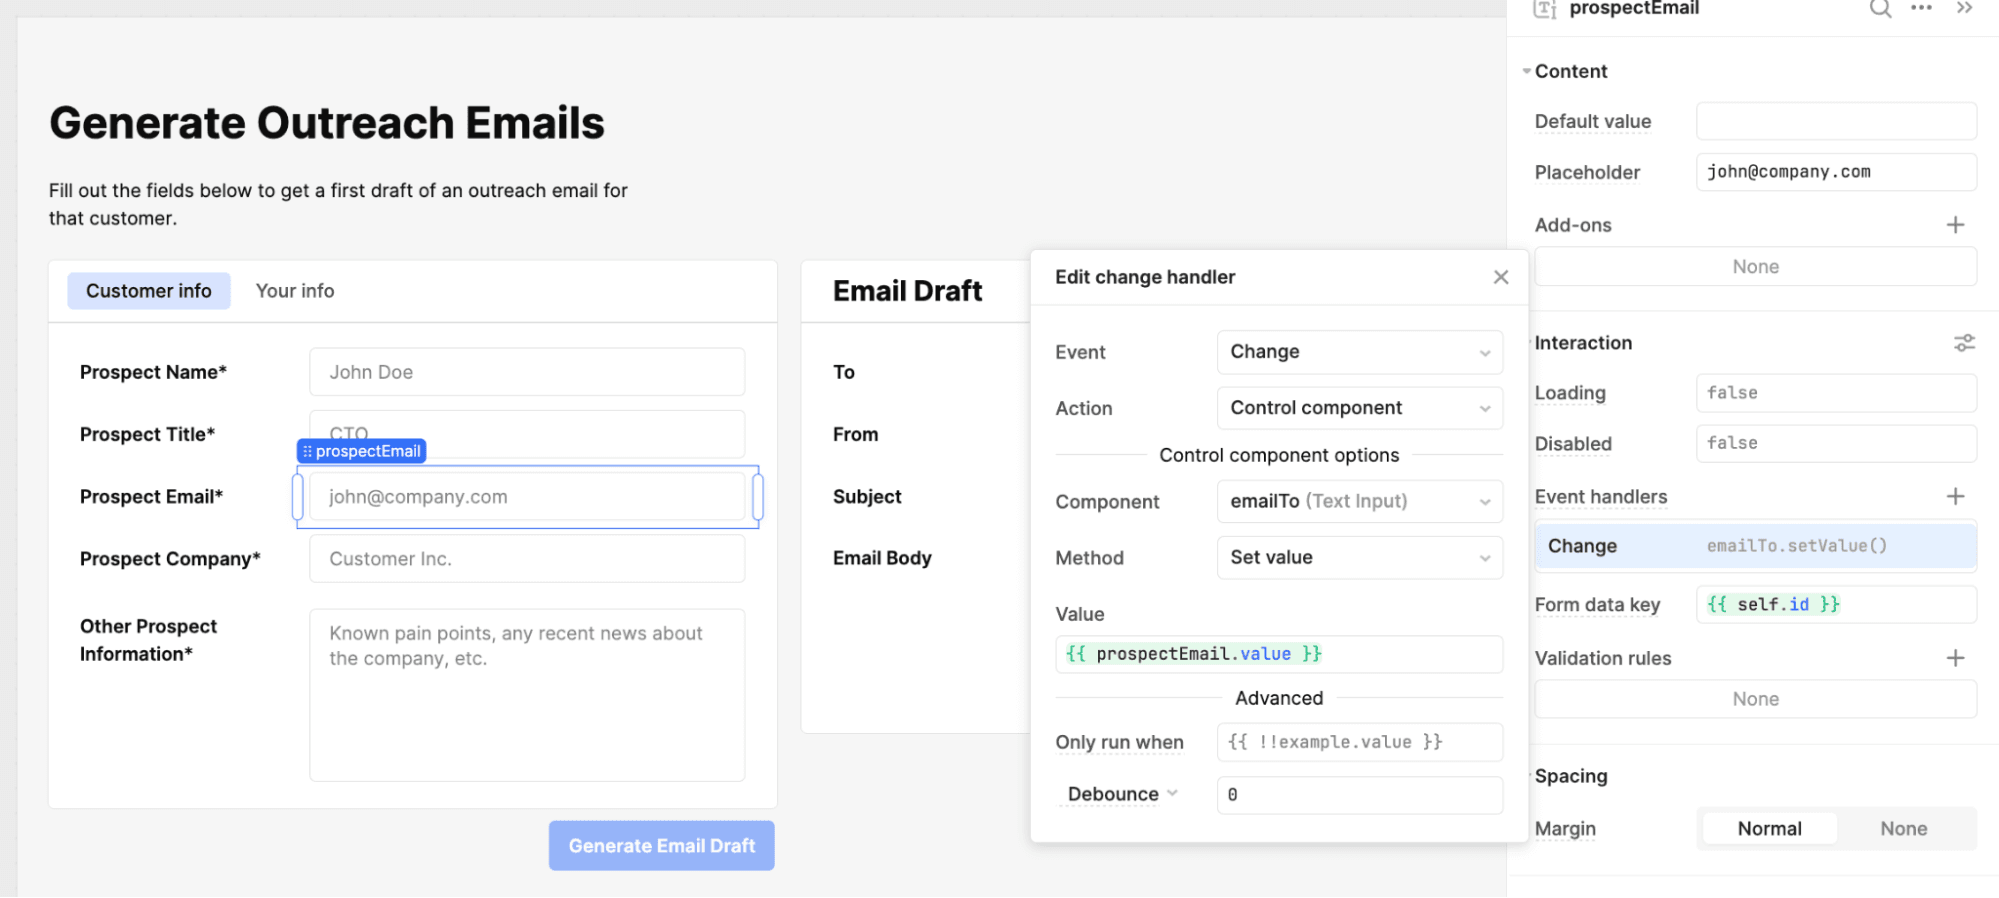The height and width of the screenshot is (898, 1999).
Task: Expand the Method dropdown showing Set value
Action: pos(1359,558)
